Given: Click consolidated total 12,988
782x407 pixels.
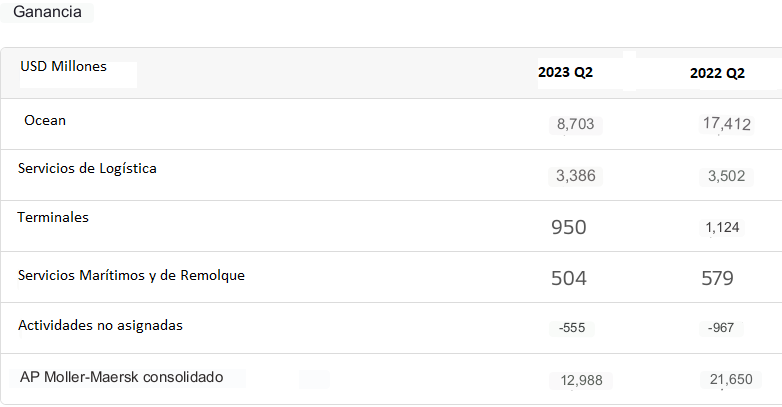Looking at the screenshot, I should coord(581,381).
